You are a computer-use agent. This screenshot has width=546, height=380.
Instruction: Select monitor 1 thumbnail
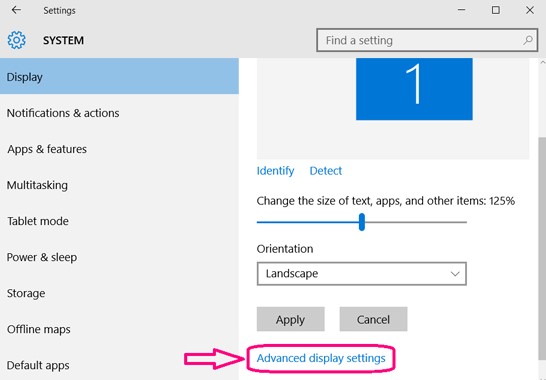[414, 89]
